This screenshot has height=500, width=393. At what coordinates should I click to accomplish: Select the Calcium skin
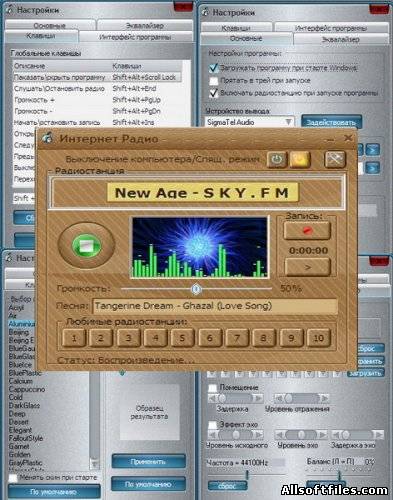click(20, 381)
